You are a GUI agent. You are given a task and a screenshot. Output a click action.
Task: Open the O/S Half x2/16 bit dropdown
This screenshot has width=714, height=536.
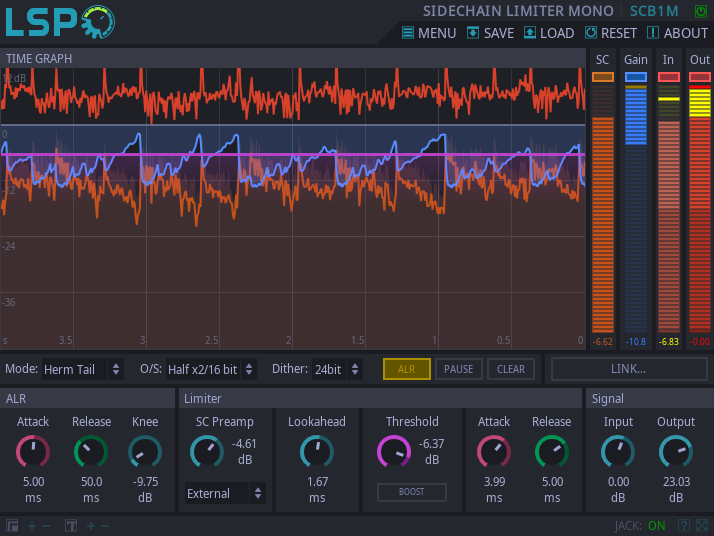point(203,369)
